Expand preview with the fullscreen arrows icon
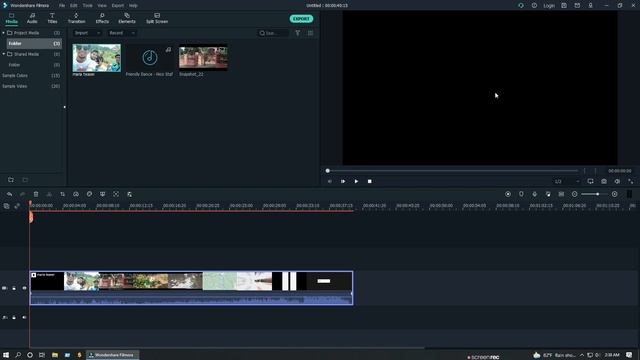 click(x=631, y=181)
